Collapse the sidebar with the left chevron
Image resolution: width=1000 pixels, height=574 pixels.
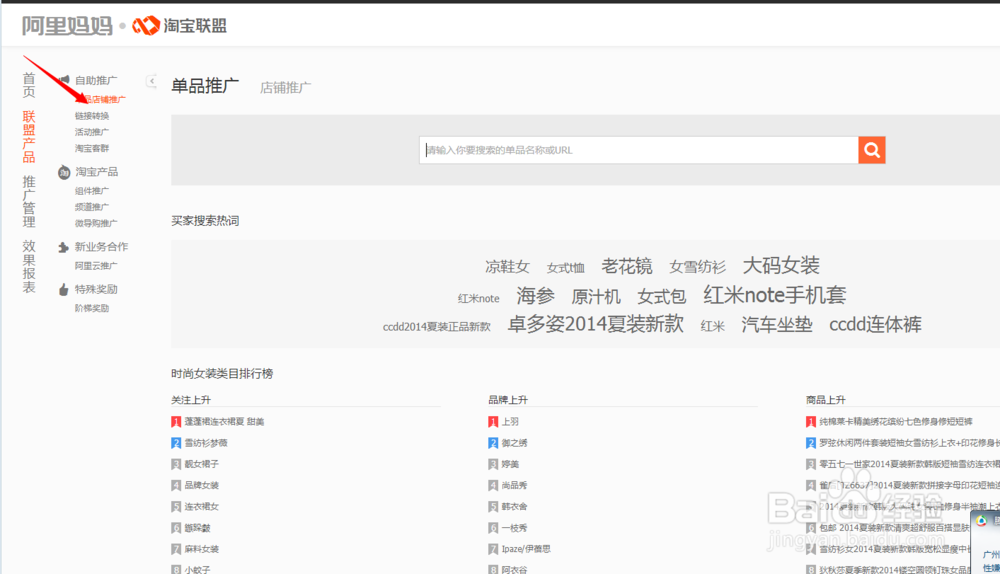[151, 81]
